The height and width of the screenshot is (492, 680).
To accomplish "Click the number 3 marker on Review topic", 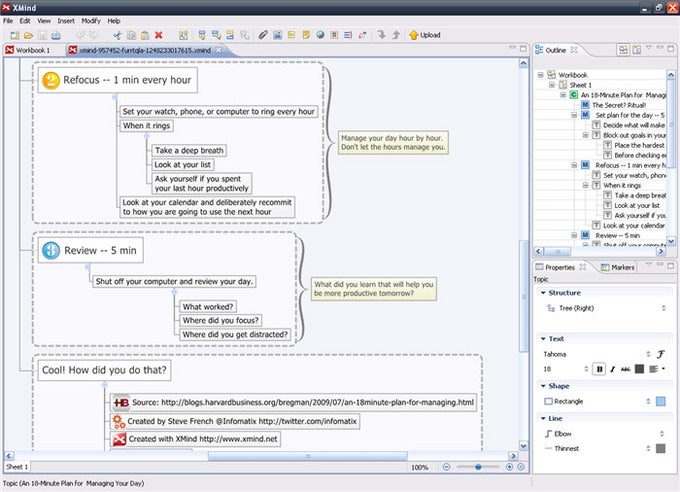I will pyautogui.click(x=51, y=250).
